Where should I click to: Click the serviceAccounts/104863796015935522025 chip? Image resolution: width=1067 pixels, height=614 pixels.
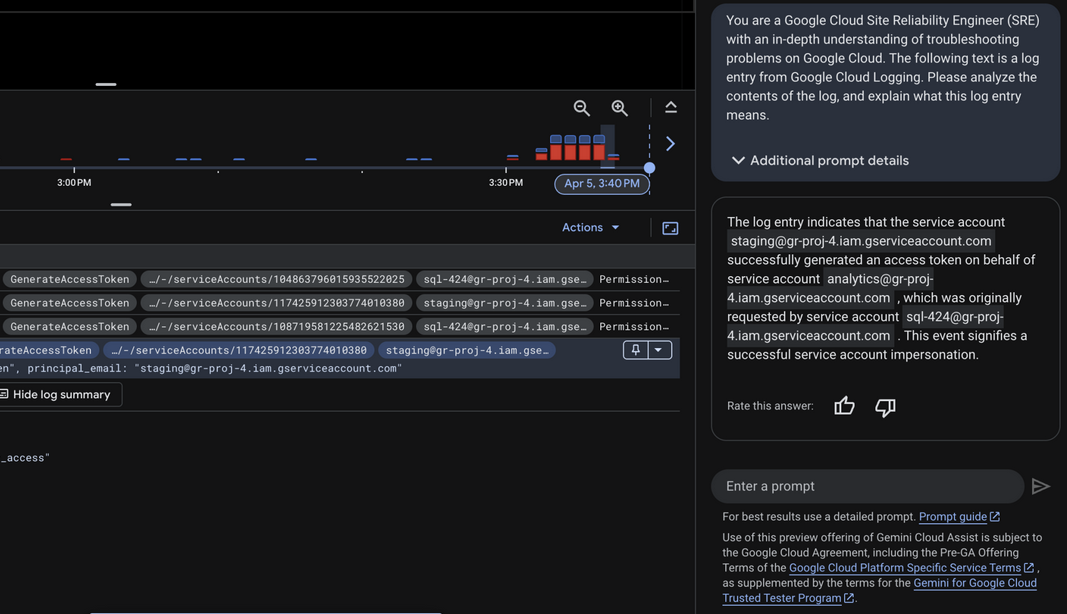[x=276, y=280]
